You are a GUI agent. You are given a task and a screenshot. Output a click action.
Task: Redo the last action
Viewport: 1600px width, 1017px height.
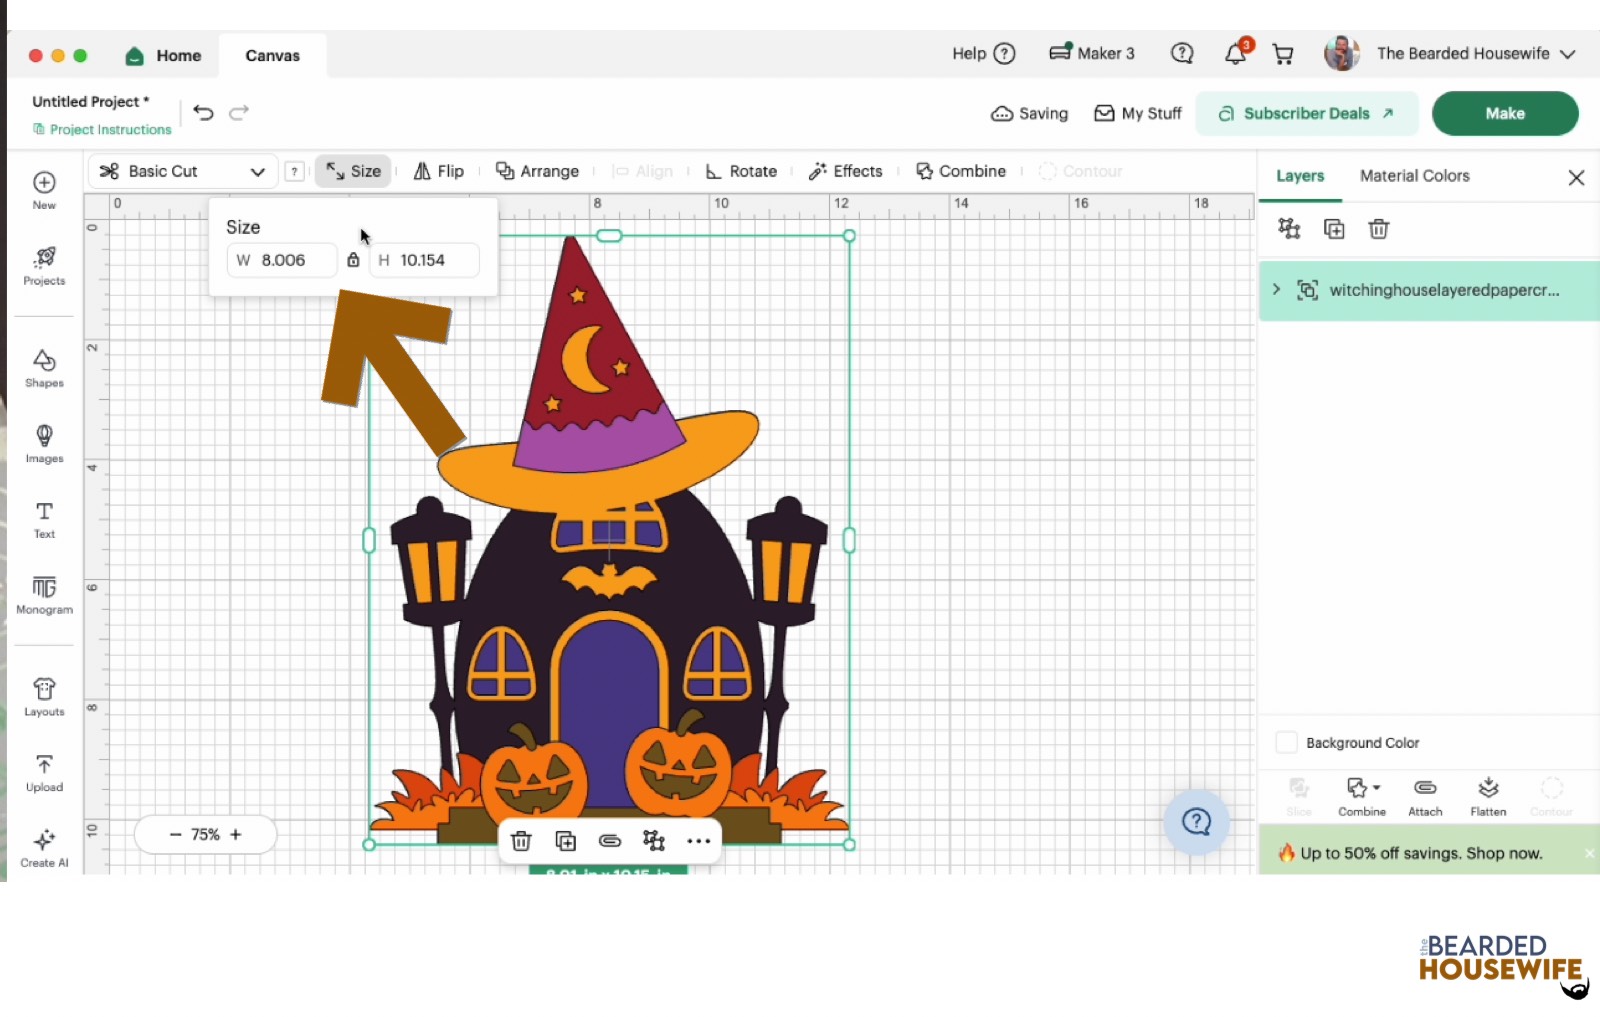pos(239,113)
